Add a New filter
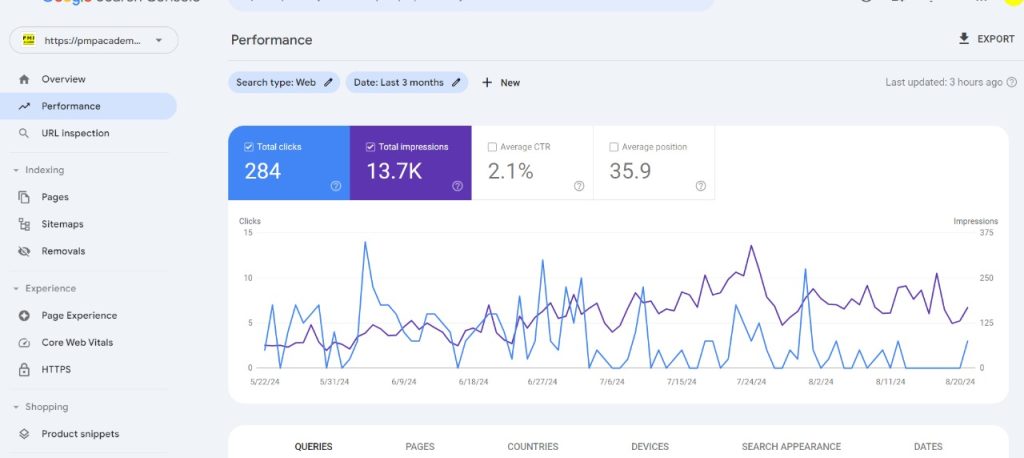 point(501,82)
